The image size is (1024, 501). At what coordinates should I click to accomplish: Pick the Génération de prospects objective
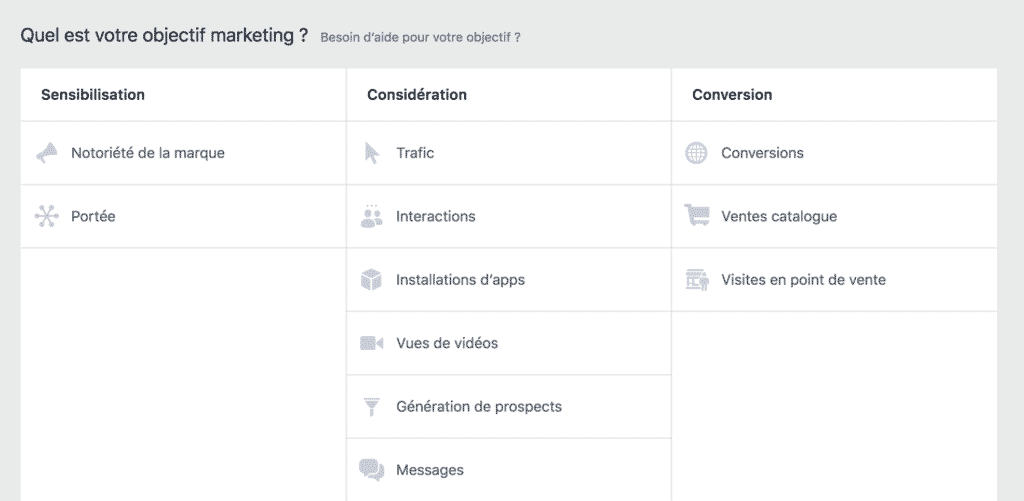click(x=479, y=406)
